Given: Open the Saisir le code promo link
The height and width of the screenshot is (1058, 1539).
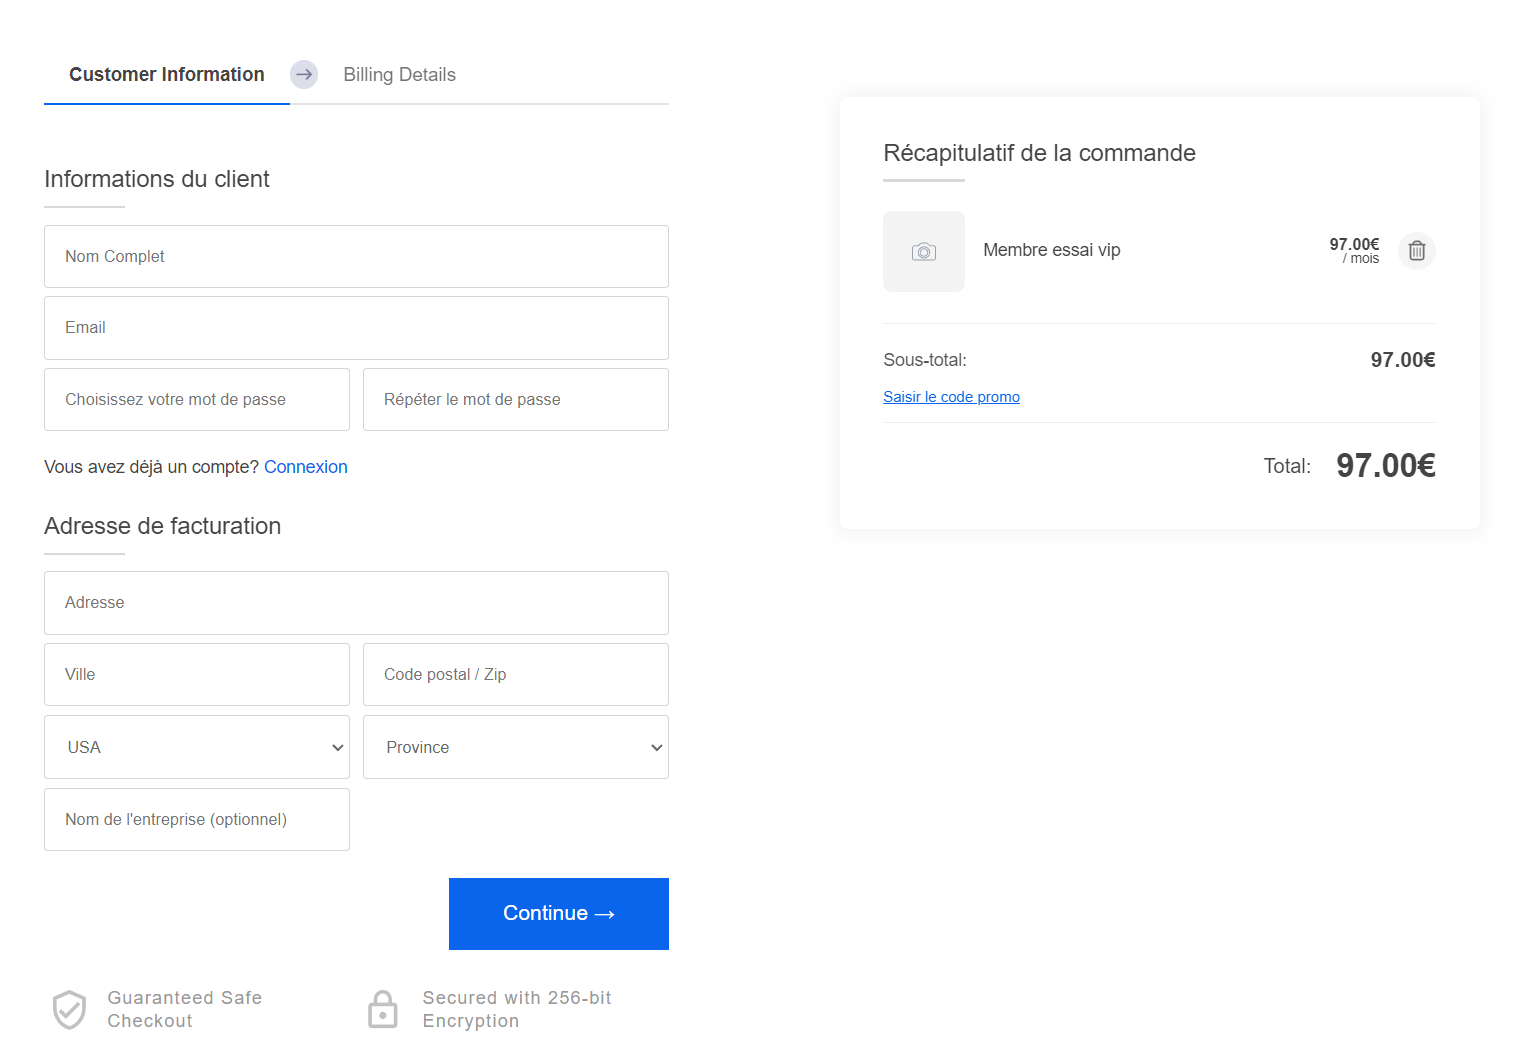Looking at the screenshot, I should [x=951, y=397].
